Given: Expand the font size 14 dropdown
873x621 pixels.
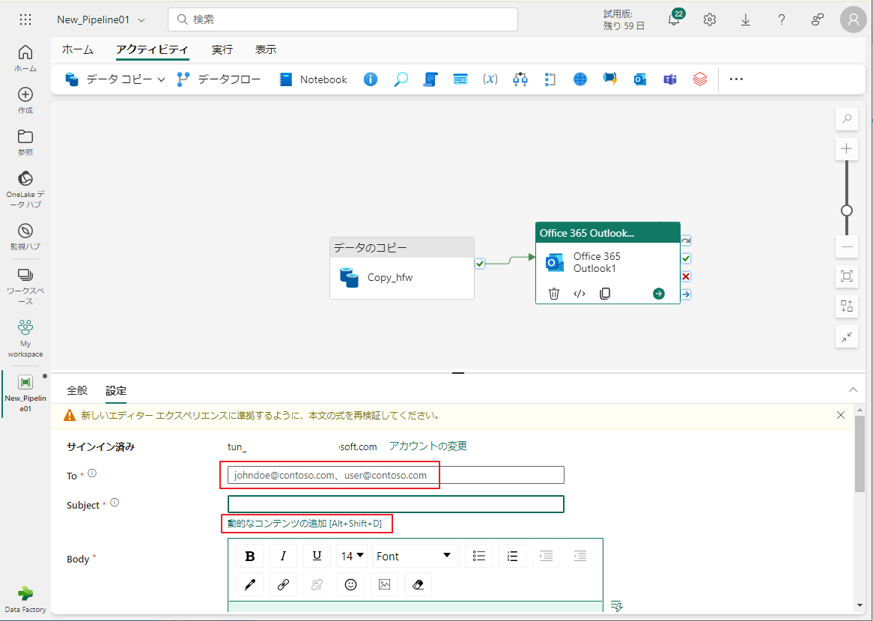Looking at the screenshot, I should 352,556.
